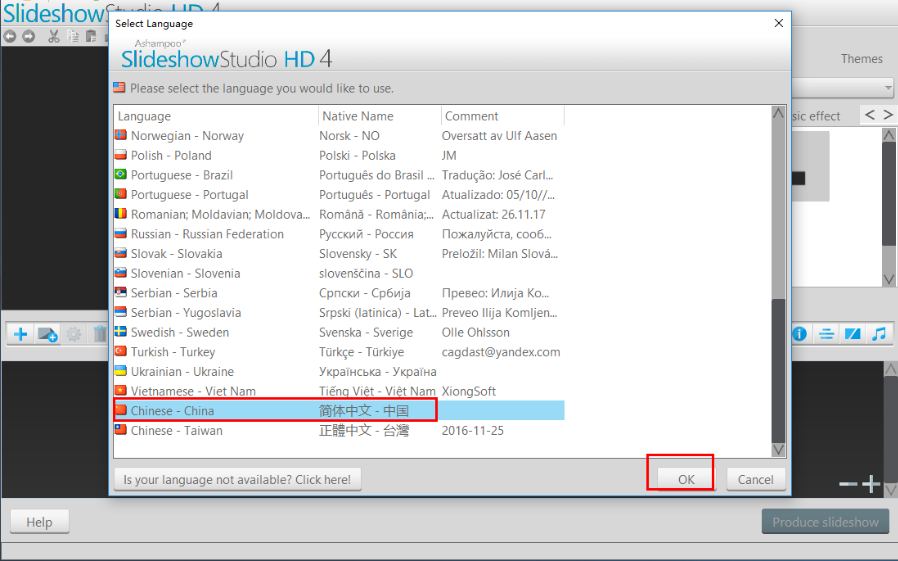Click the redo forward arrow icon

coord(28,37)
